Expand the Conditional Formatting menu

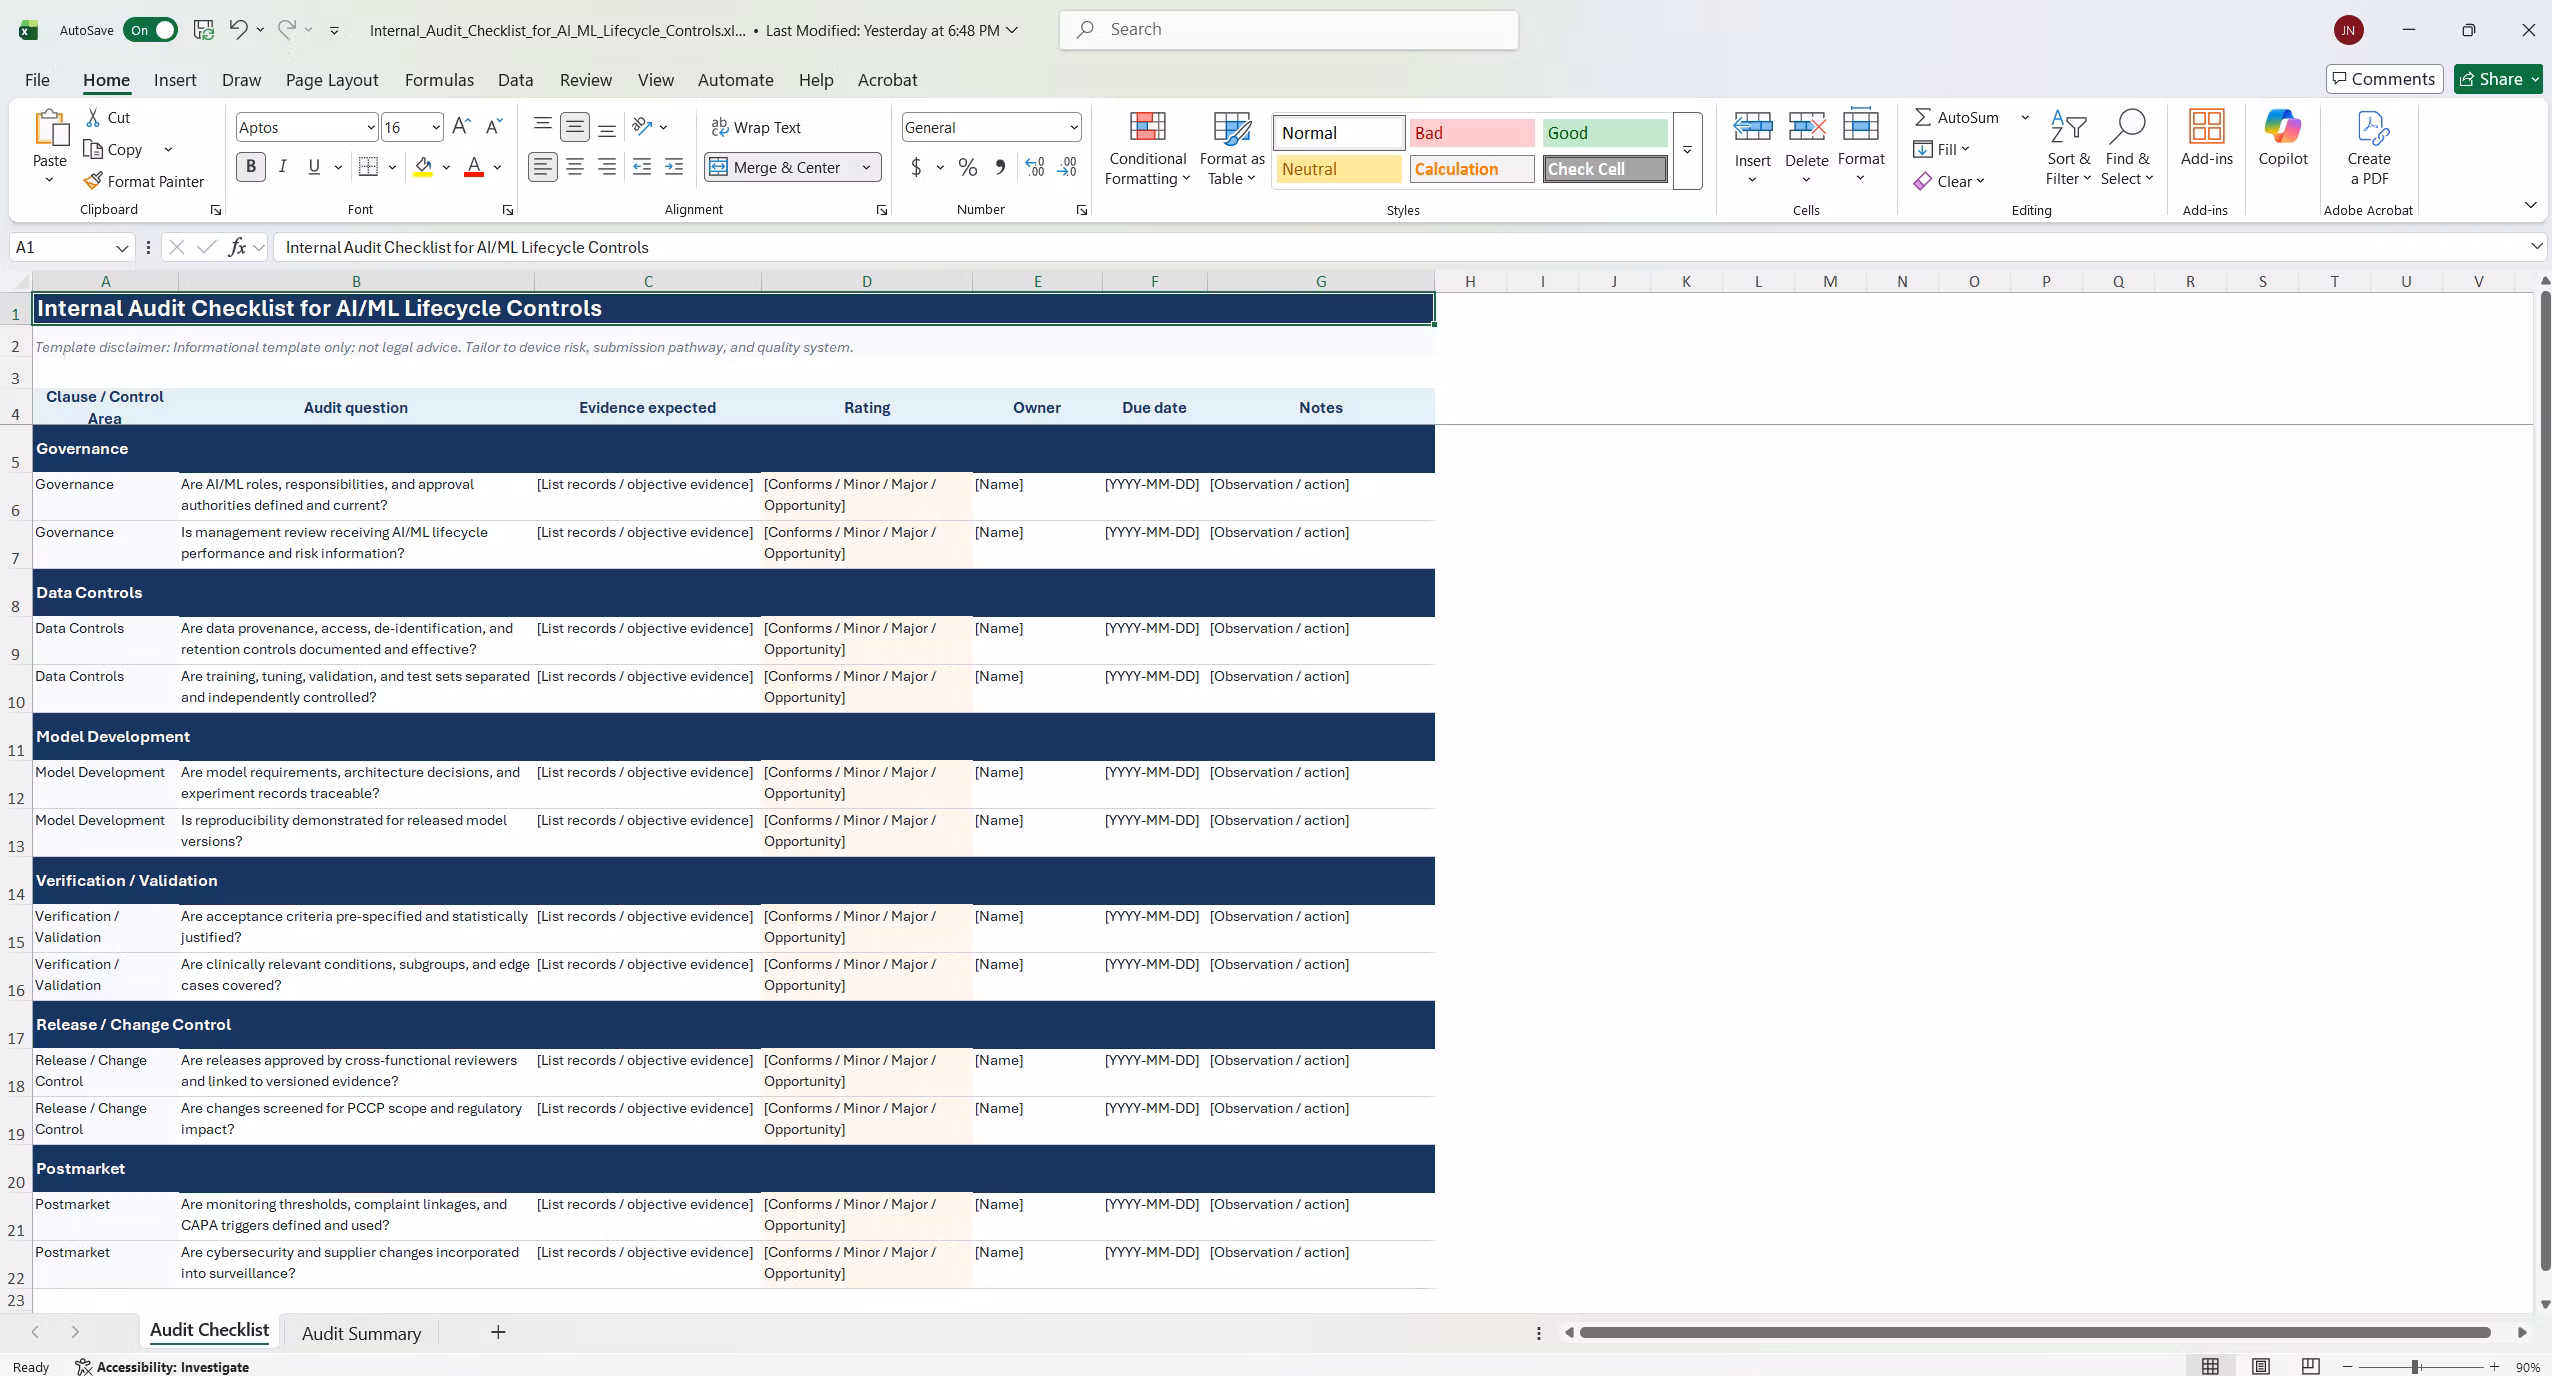pos(1147,148)
